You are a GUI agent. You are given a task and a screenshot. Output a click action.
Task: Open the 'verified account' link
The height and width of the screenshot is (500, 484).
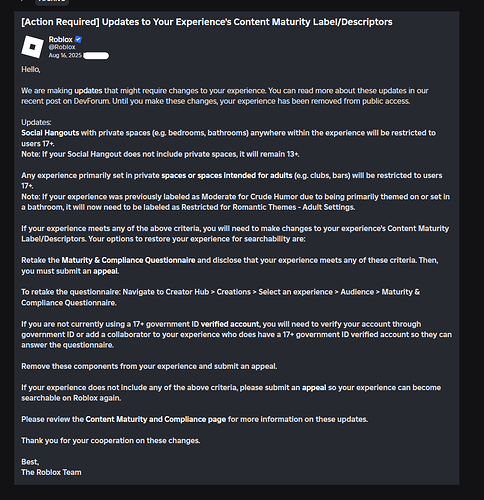pos(230,324)
